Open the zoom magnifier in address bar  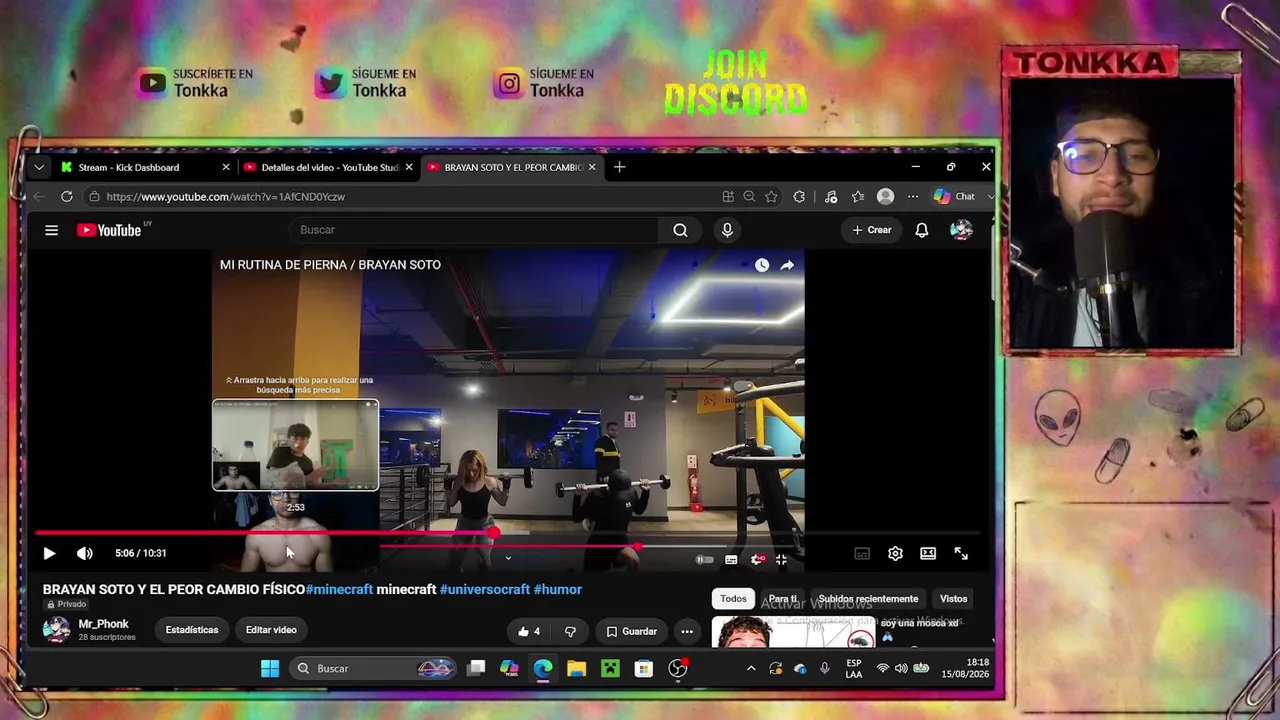749,197
